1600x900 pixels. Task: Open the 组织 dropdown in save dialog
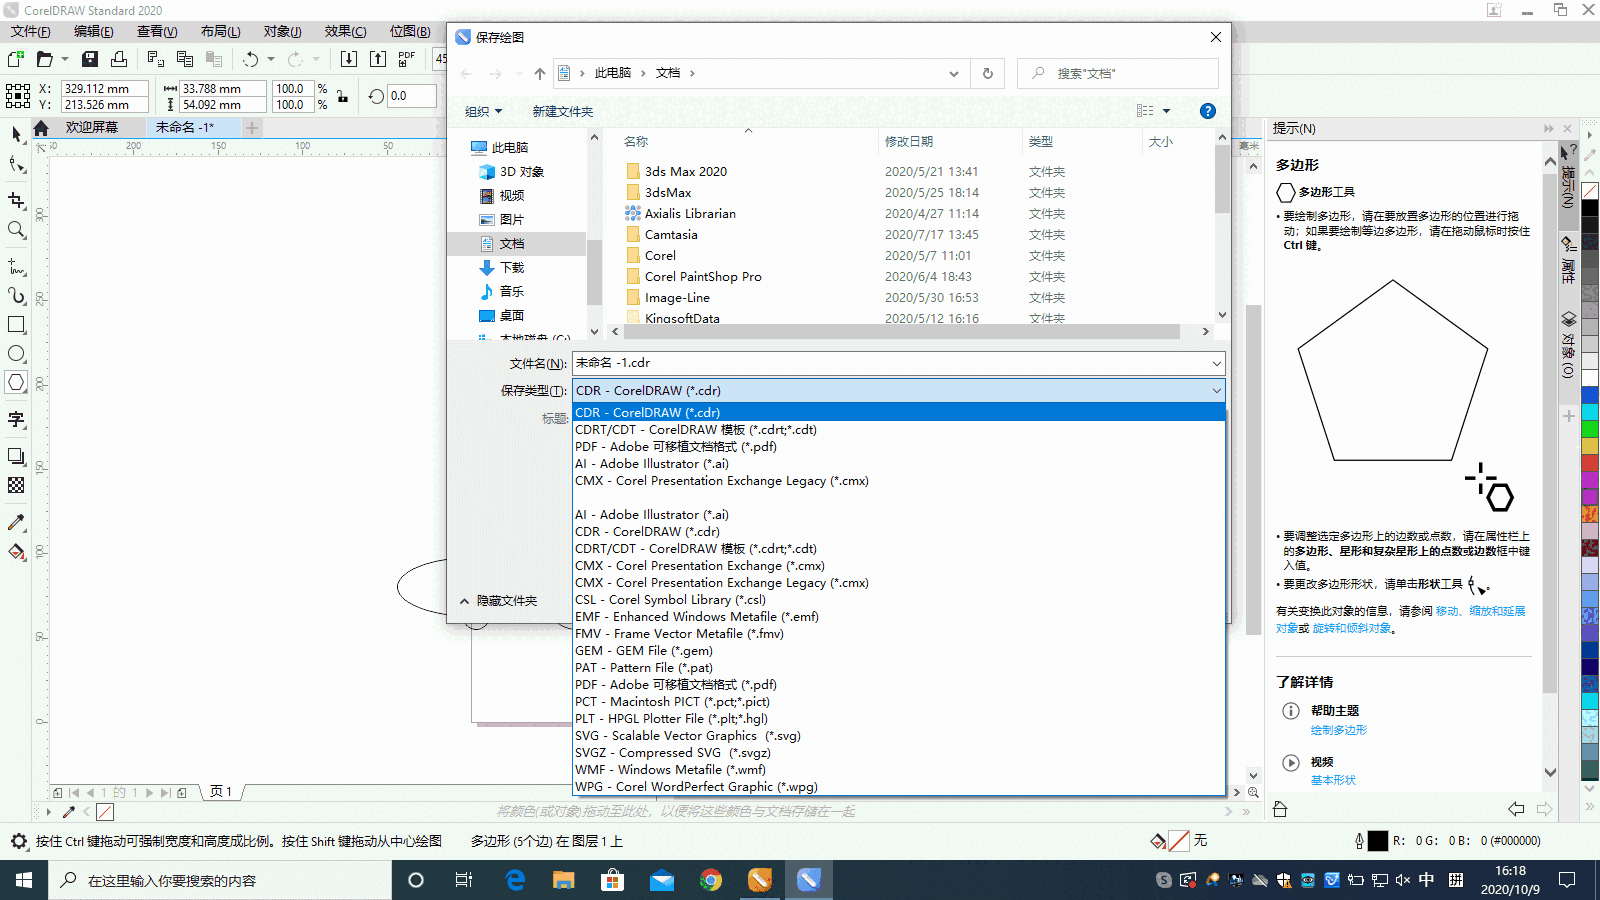[482, 110]
